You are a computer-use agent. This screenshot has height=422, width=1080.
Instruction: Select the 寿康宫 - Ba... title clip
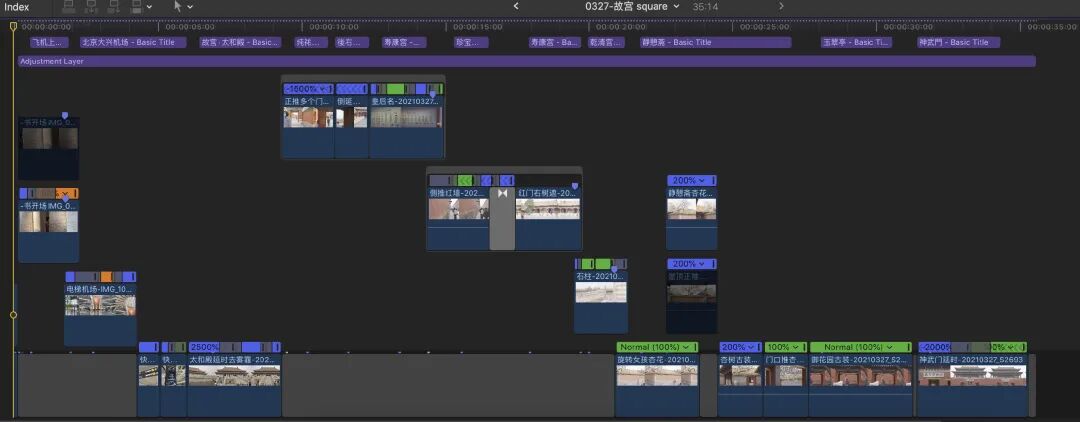point(555,42)
